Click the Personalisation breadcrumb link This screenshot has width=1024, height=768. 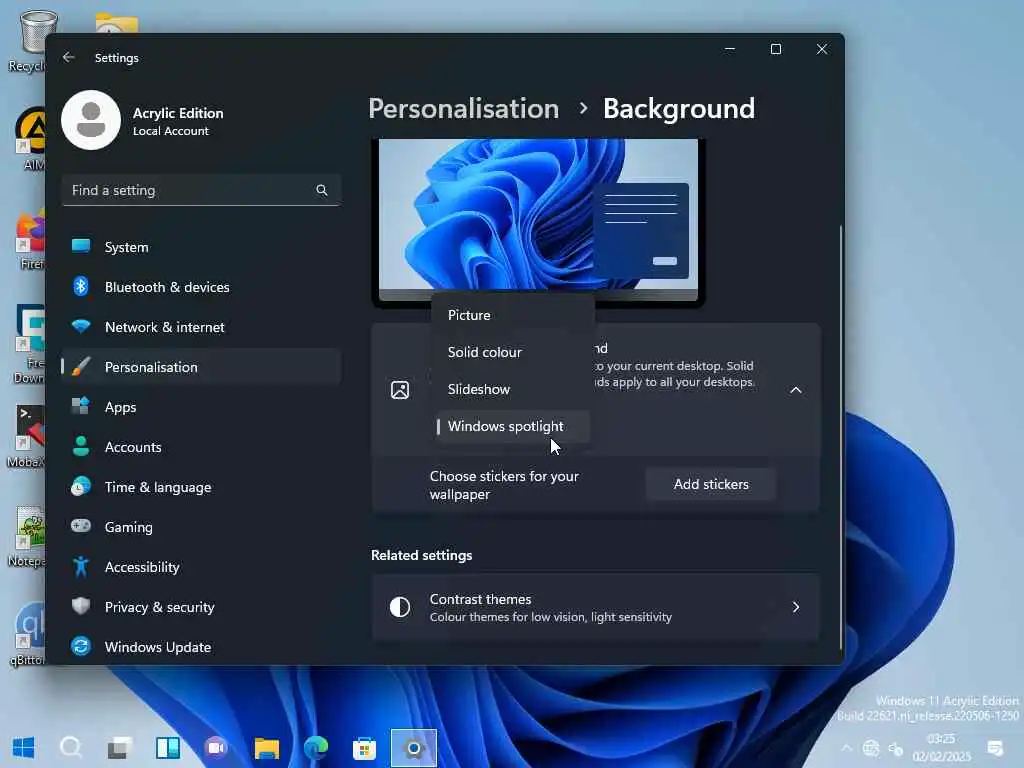click(464, 108)
